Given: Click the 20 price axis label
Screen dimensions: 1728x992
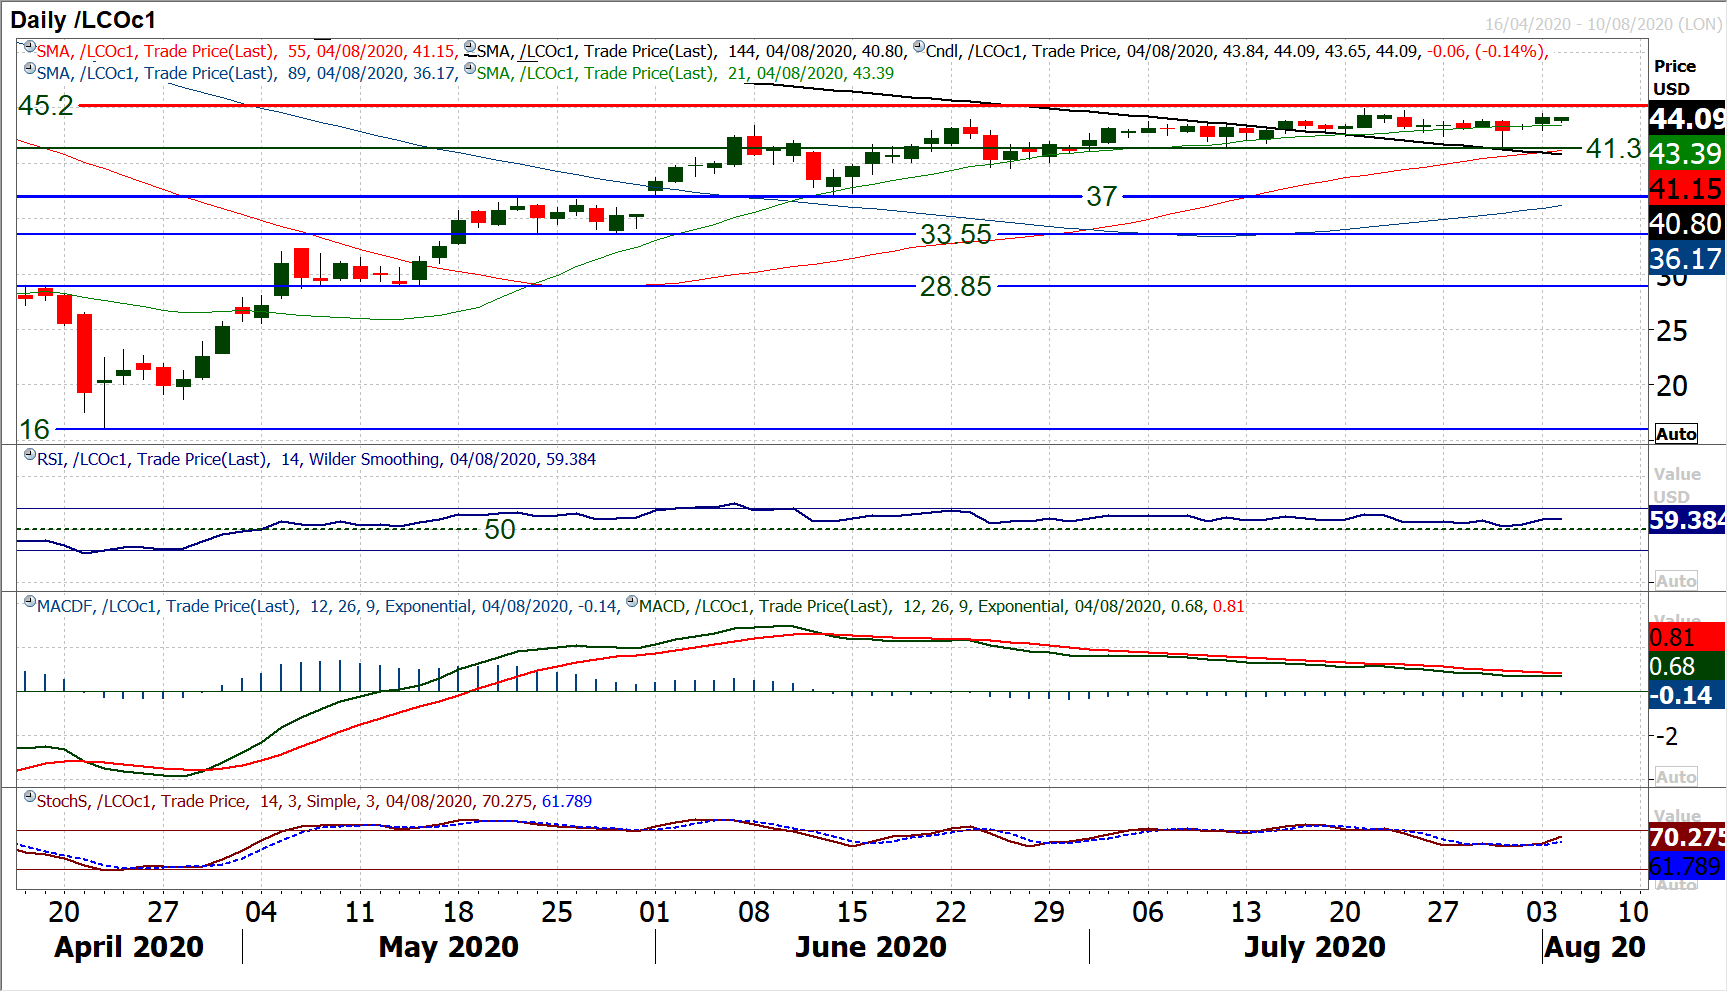Looking at the screenshot, I should [1672, 386].
